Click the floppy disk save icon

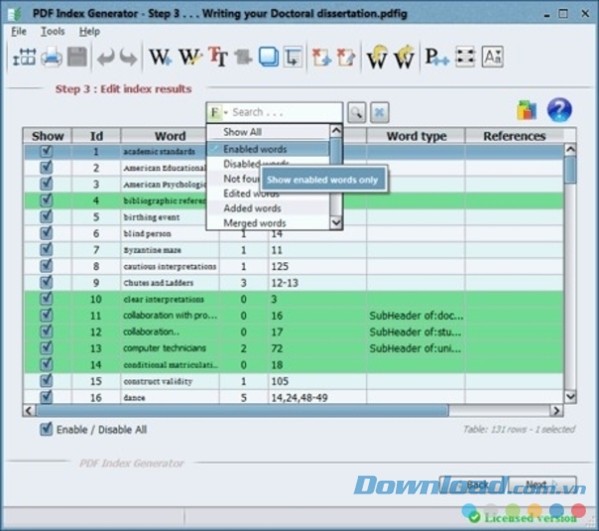(x=77, y=57)
